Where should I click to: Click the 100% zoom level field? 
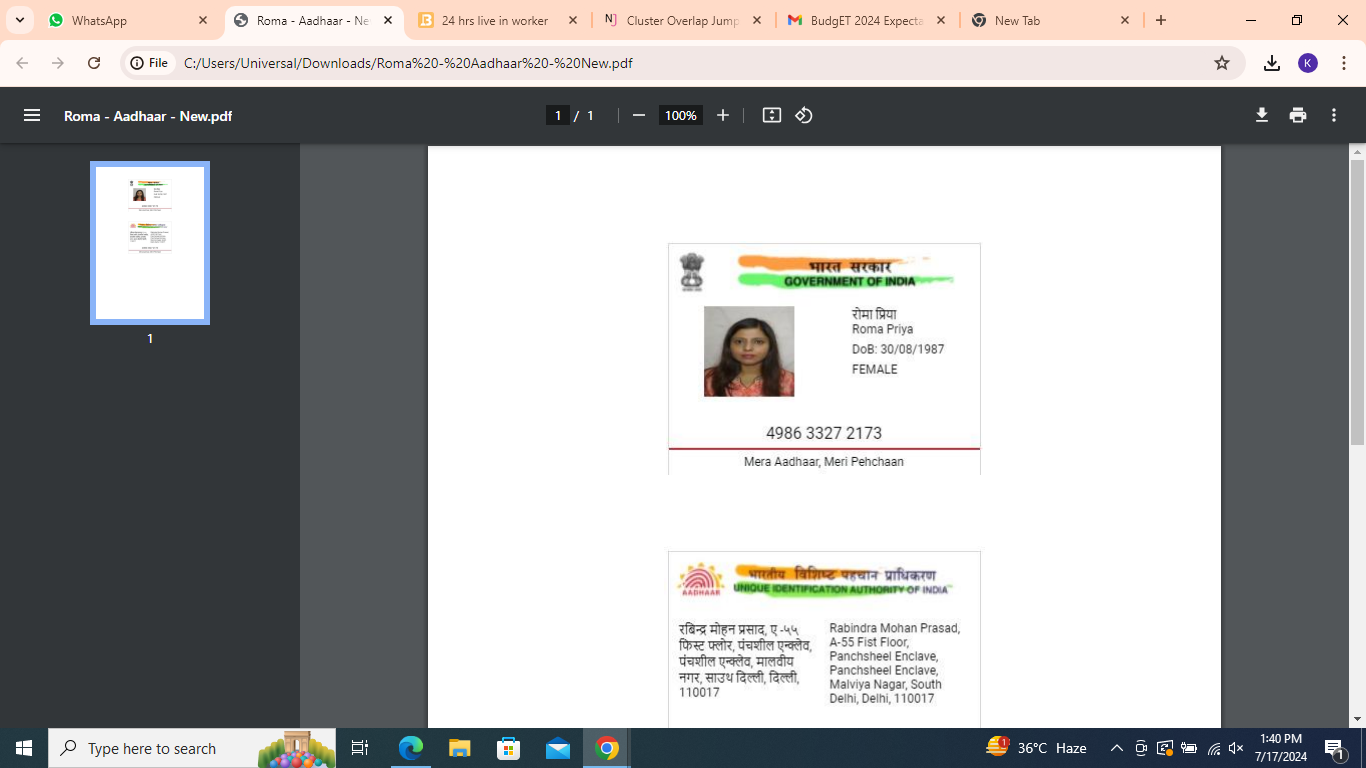tap(680, 115)
